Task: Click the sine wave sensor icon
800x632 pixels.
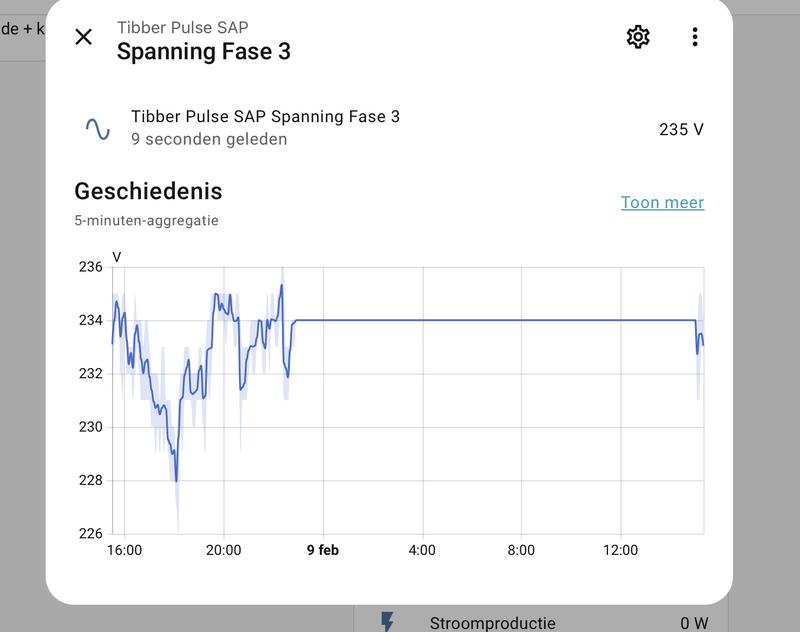Action: point(96,126)
